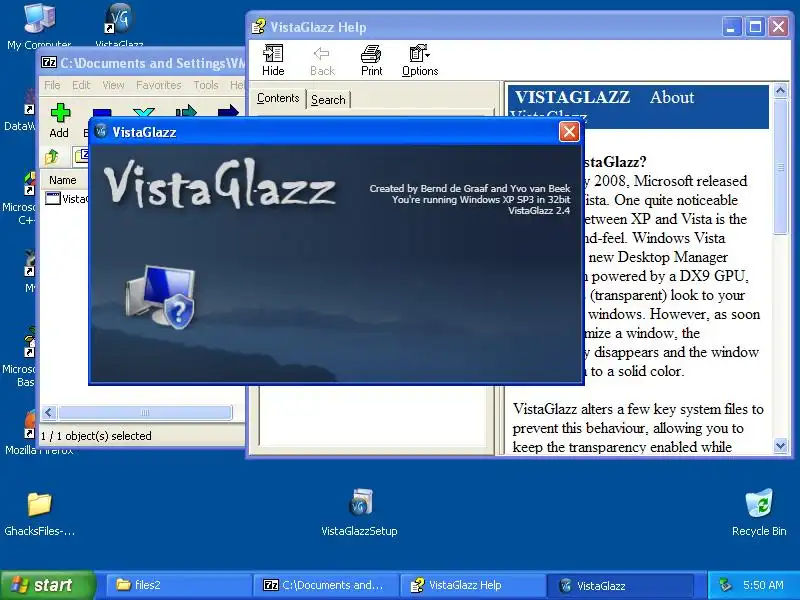This screenshot has height=600, width=800.
Task: Select the VistaGlazz desktop shortcut icon
Action: (119, 26)
